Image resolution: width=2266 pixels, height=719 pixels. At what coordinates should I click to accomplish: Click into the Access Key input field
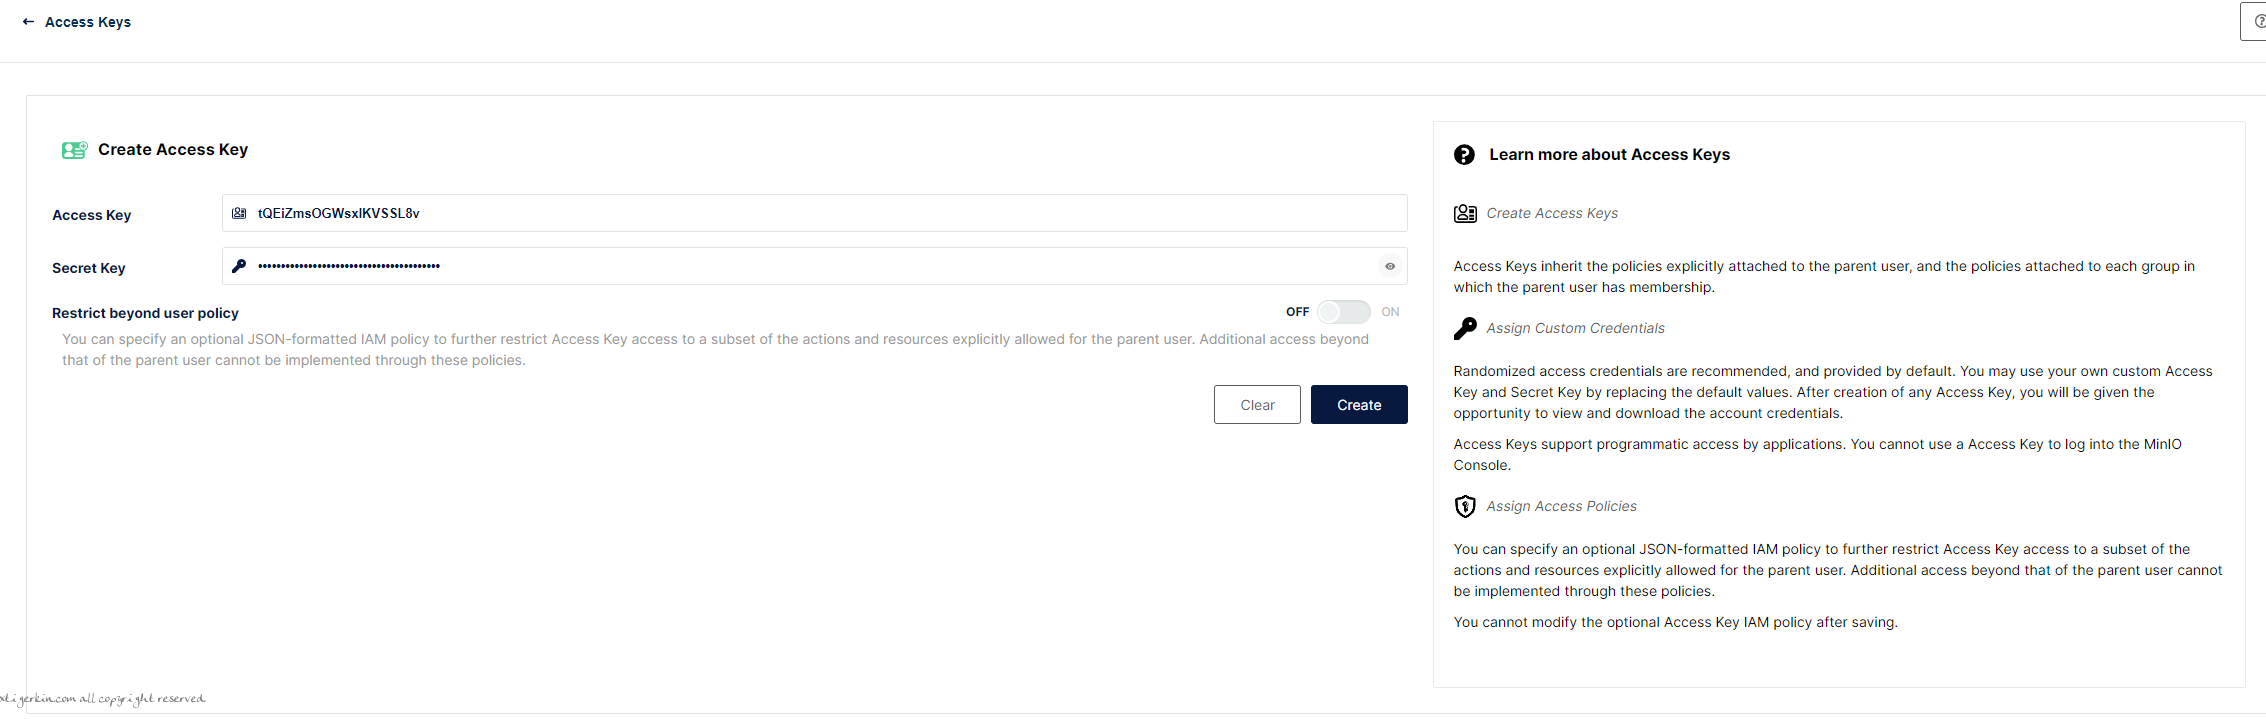click(814, 213)
